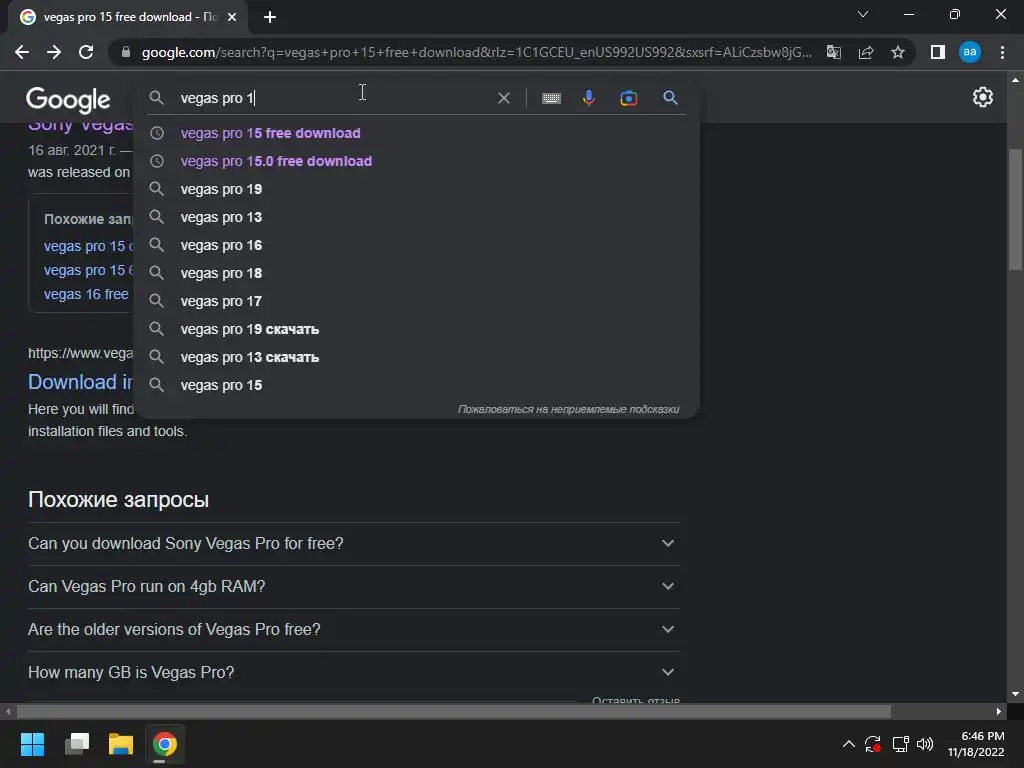Open the volume control in tray

[x=925, y=744]
